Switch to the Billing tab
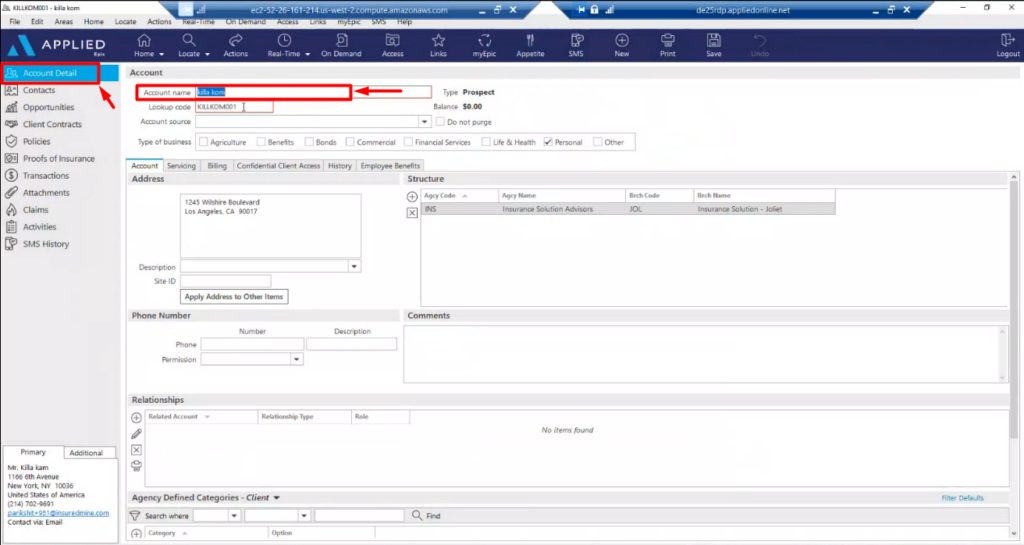The width and height of the screenshot is (1024, 545). [217, 166]
